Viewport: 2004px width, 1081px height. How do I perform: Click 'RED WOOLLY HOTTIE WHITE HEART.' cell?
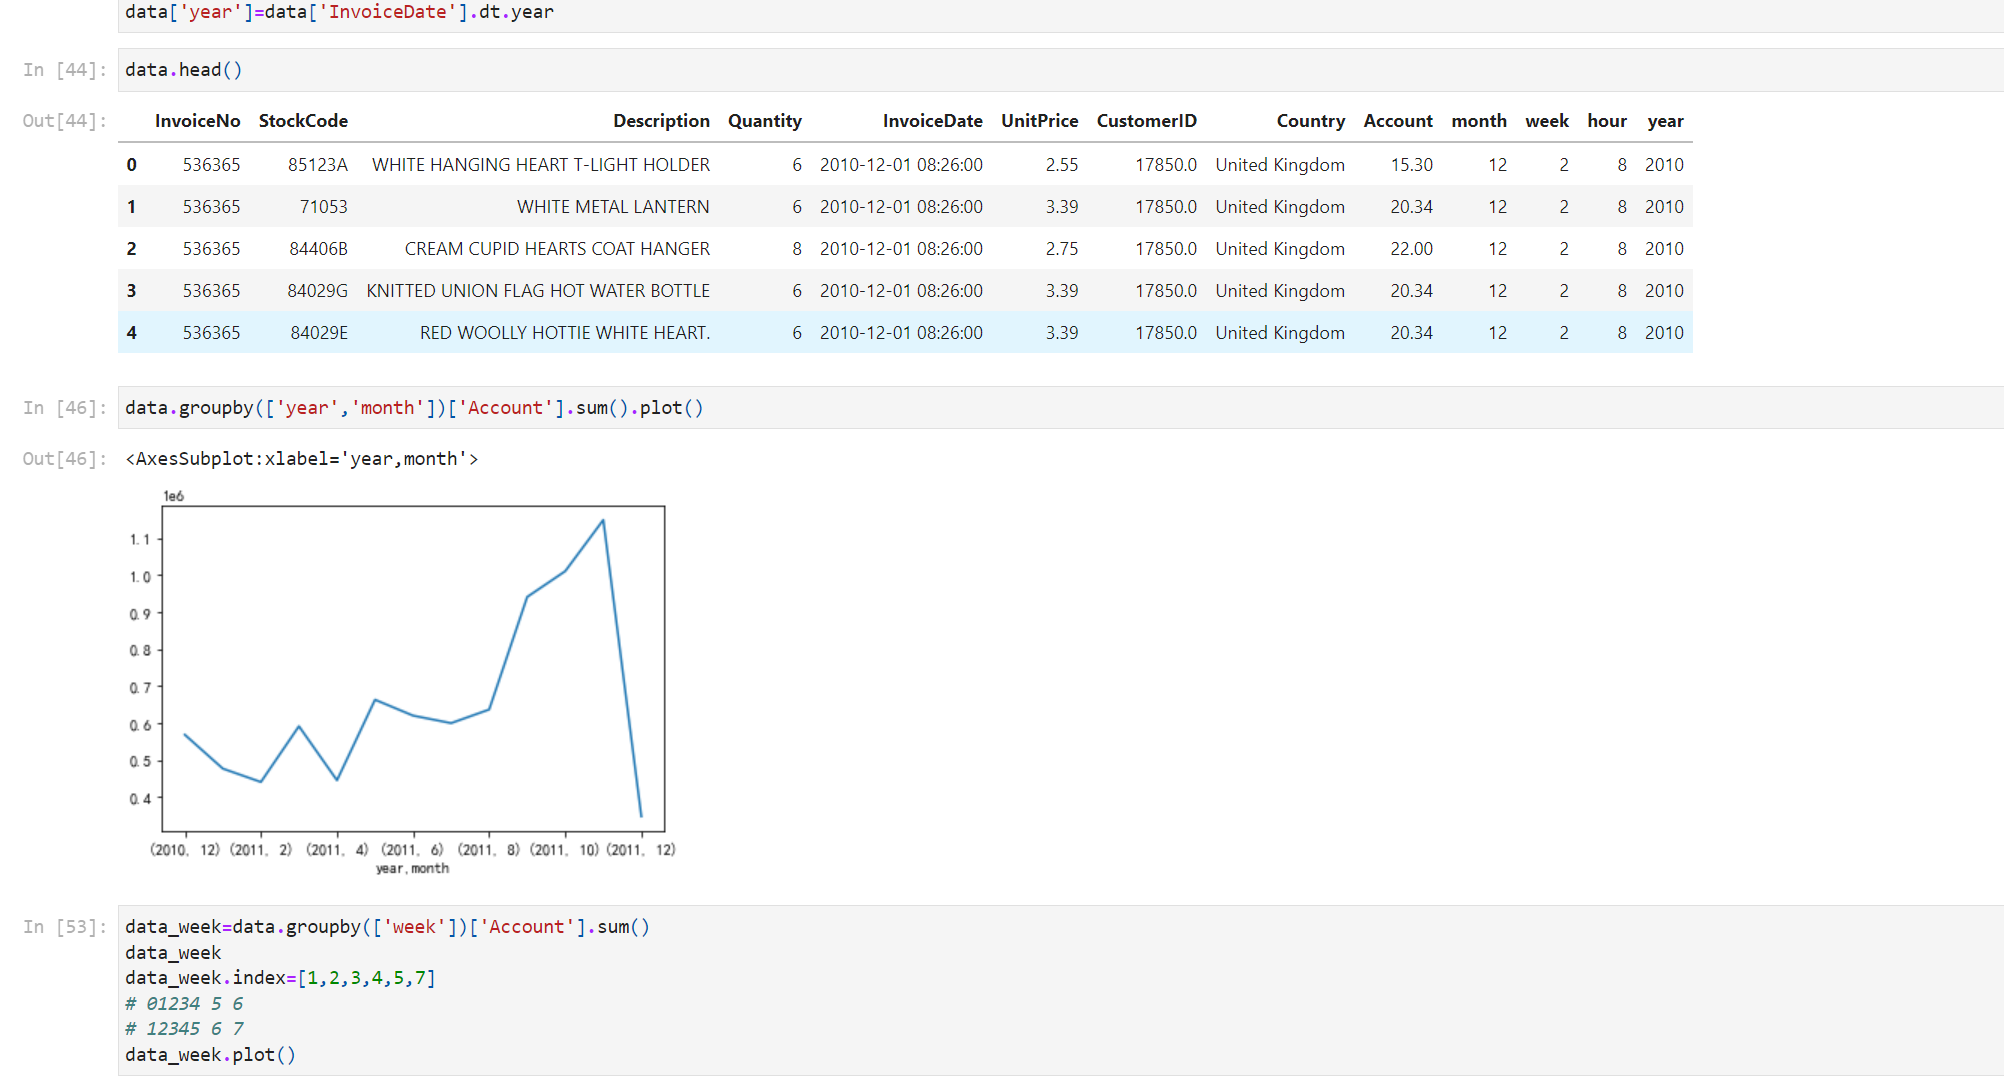tap(565, 333)
